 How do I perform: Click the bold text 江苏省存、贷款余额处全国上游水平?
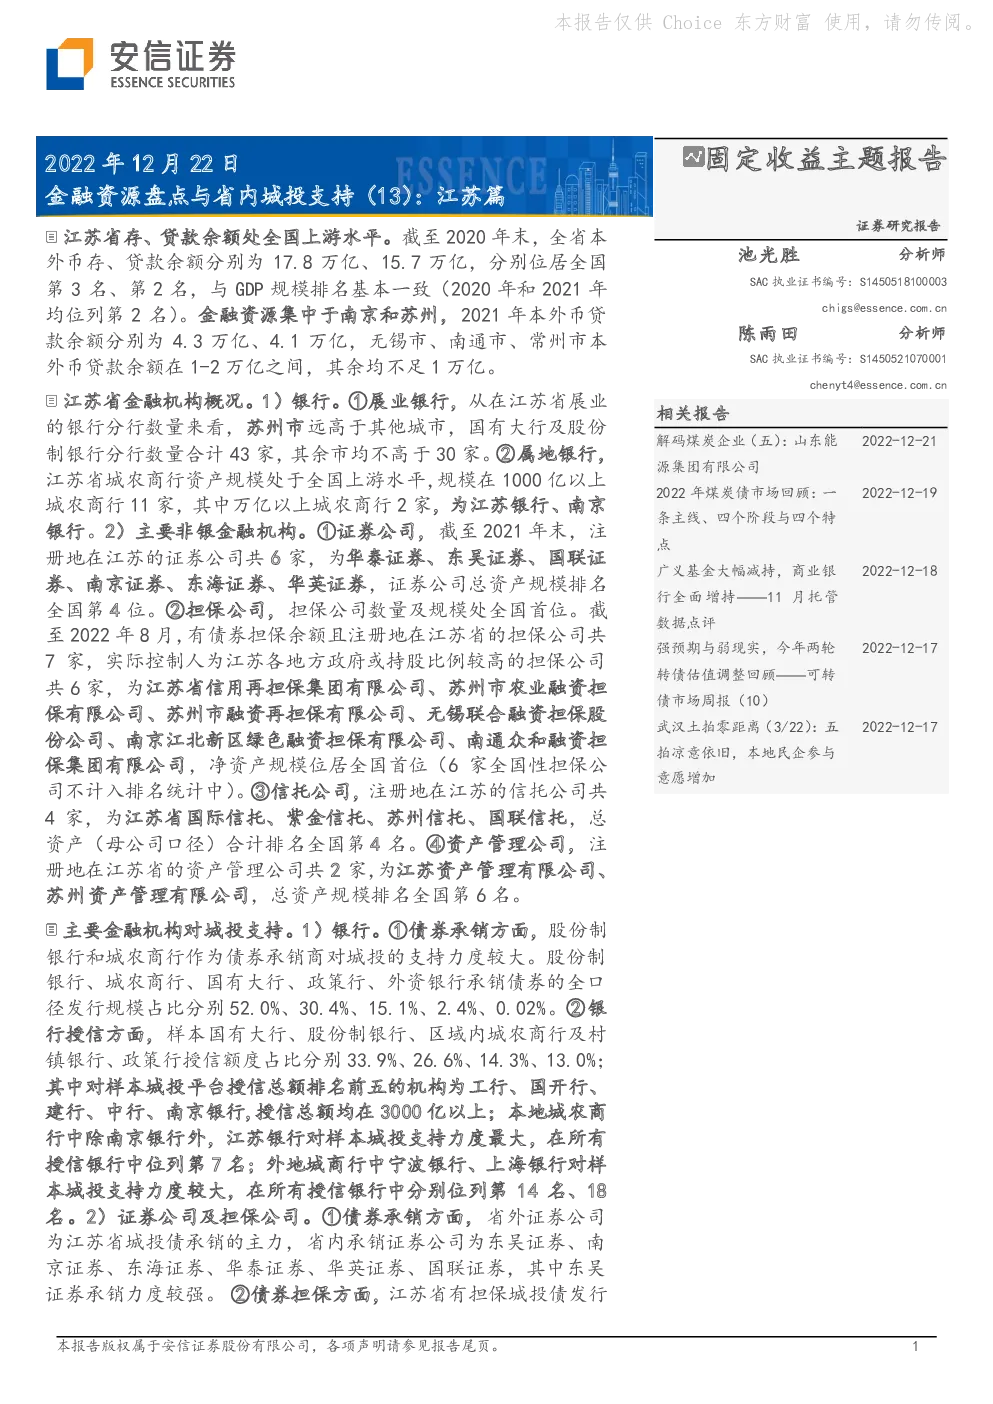pos(227,237)
